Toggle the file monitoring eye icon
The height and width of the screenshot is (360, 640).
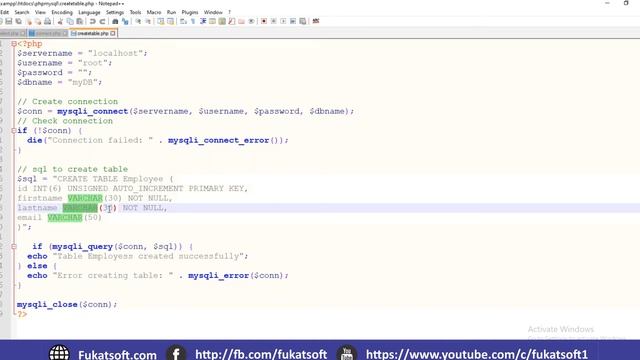pos(251,21)
